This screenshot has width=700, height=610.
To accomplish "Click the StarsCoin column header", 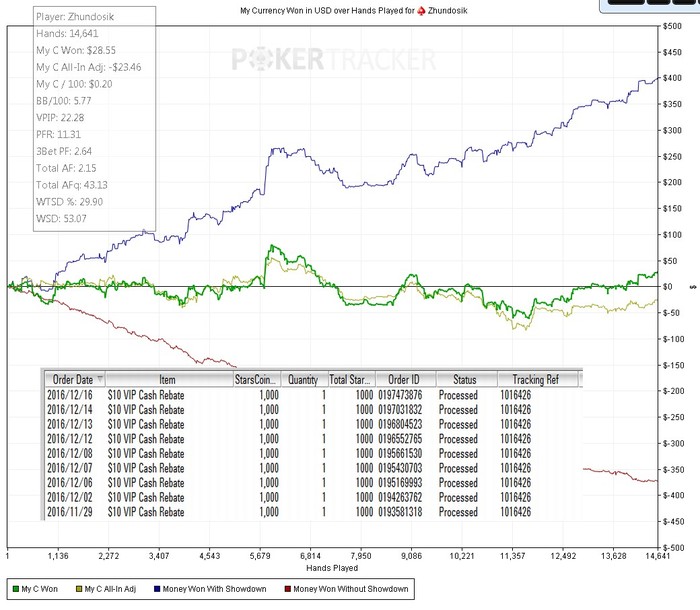I will coord(257,380).
